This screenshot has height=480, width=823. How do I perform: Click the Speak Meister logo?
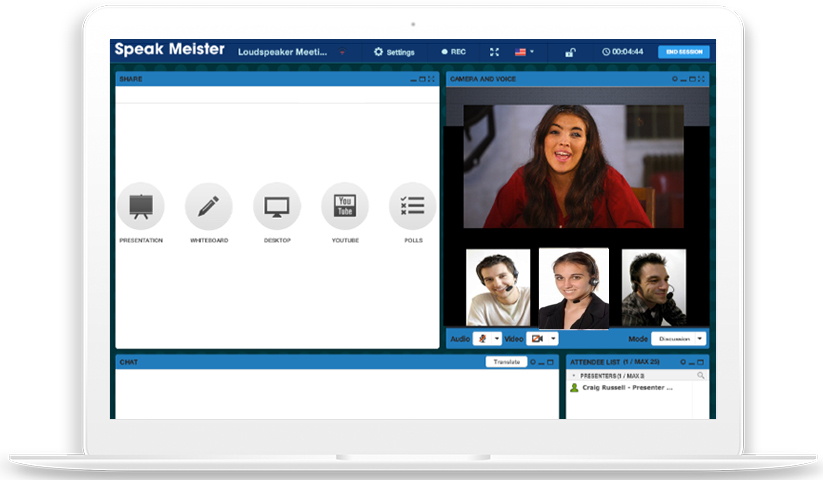(x=170, y=49)
